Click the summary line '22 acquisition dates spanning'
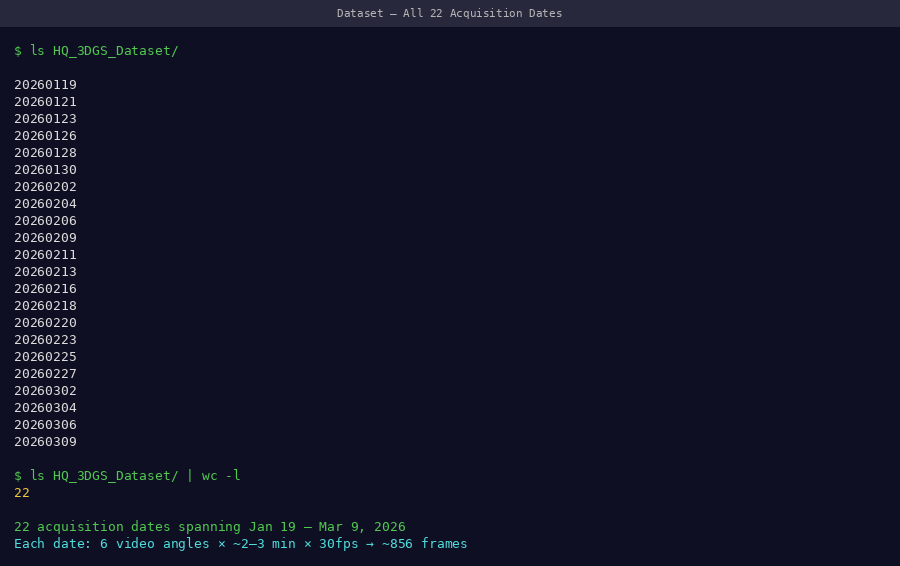 click(x=210, y=527)
